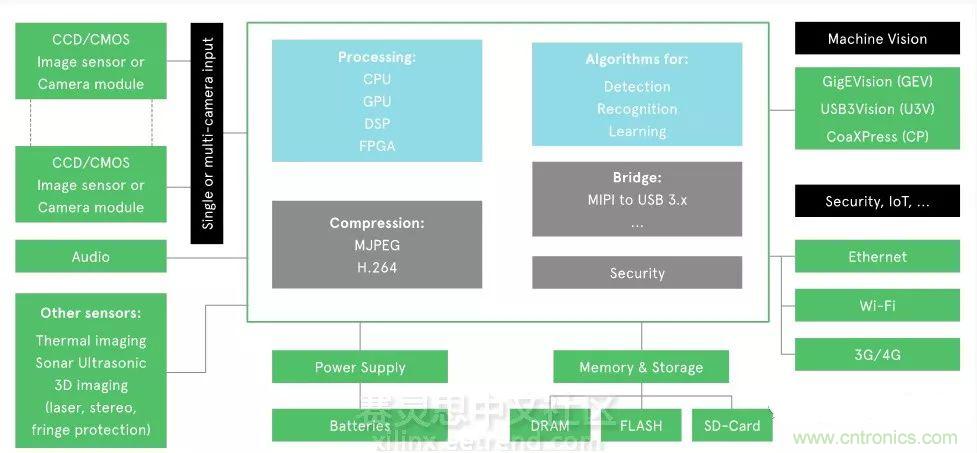Select the 3G/4G block

pos(877,353)
